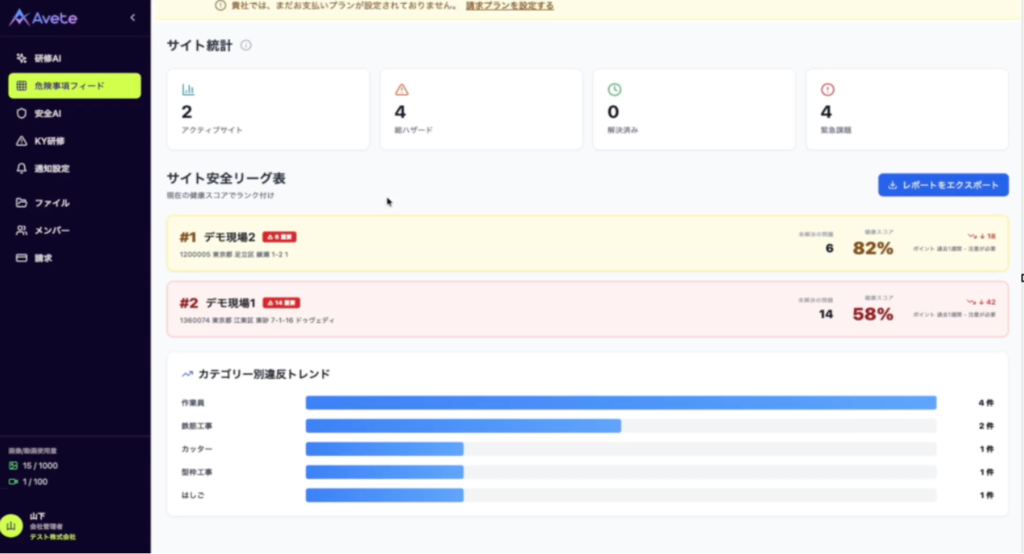Click the card icon for 請求
Screen dimensions: 1024x554
(22, 258)
